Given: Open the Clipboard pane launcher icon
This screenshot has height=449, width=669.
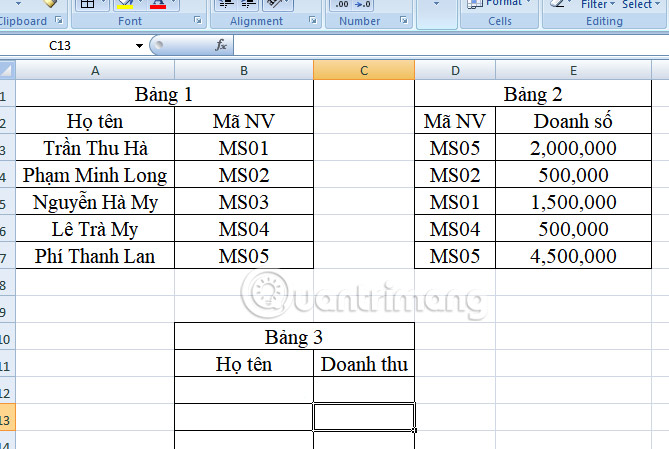Looking at the screenshot, I should [59, 21].
